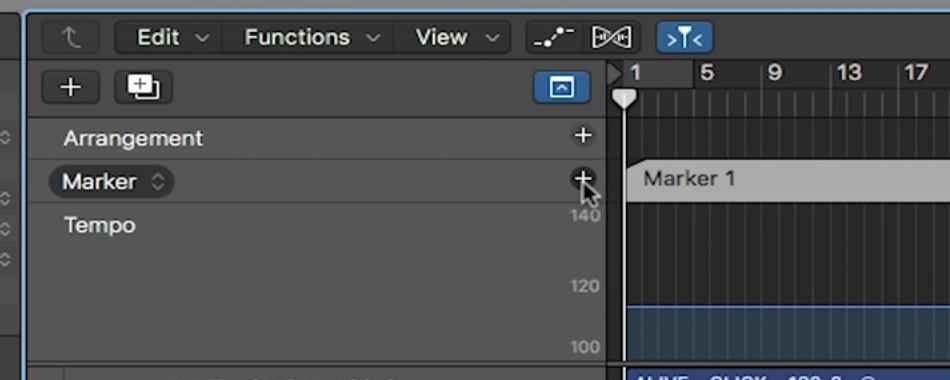Viewport: 950px width, 380px height.
Task: Open the Functions menu
Action: coord(310,38)
